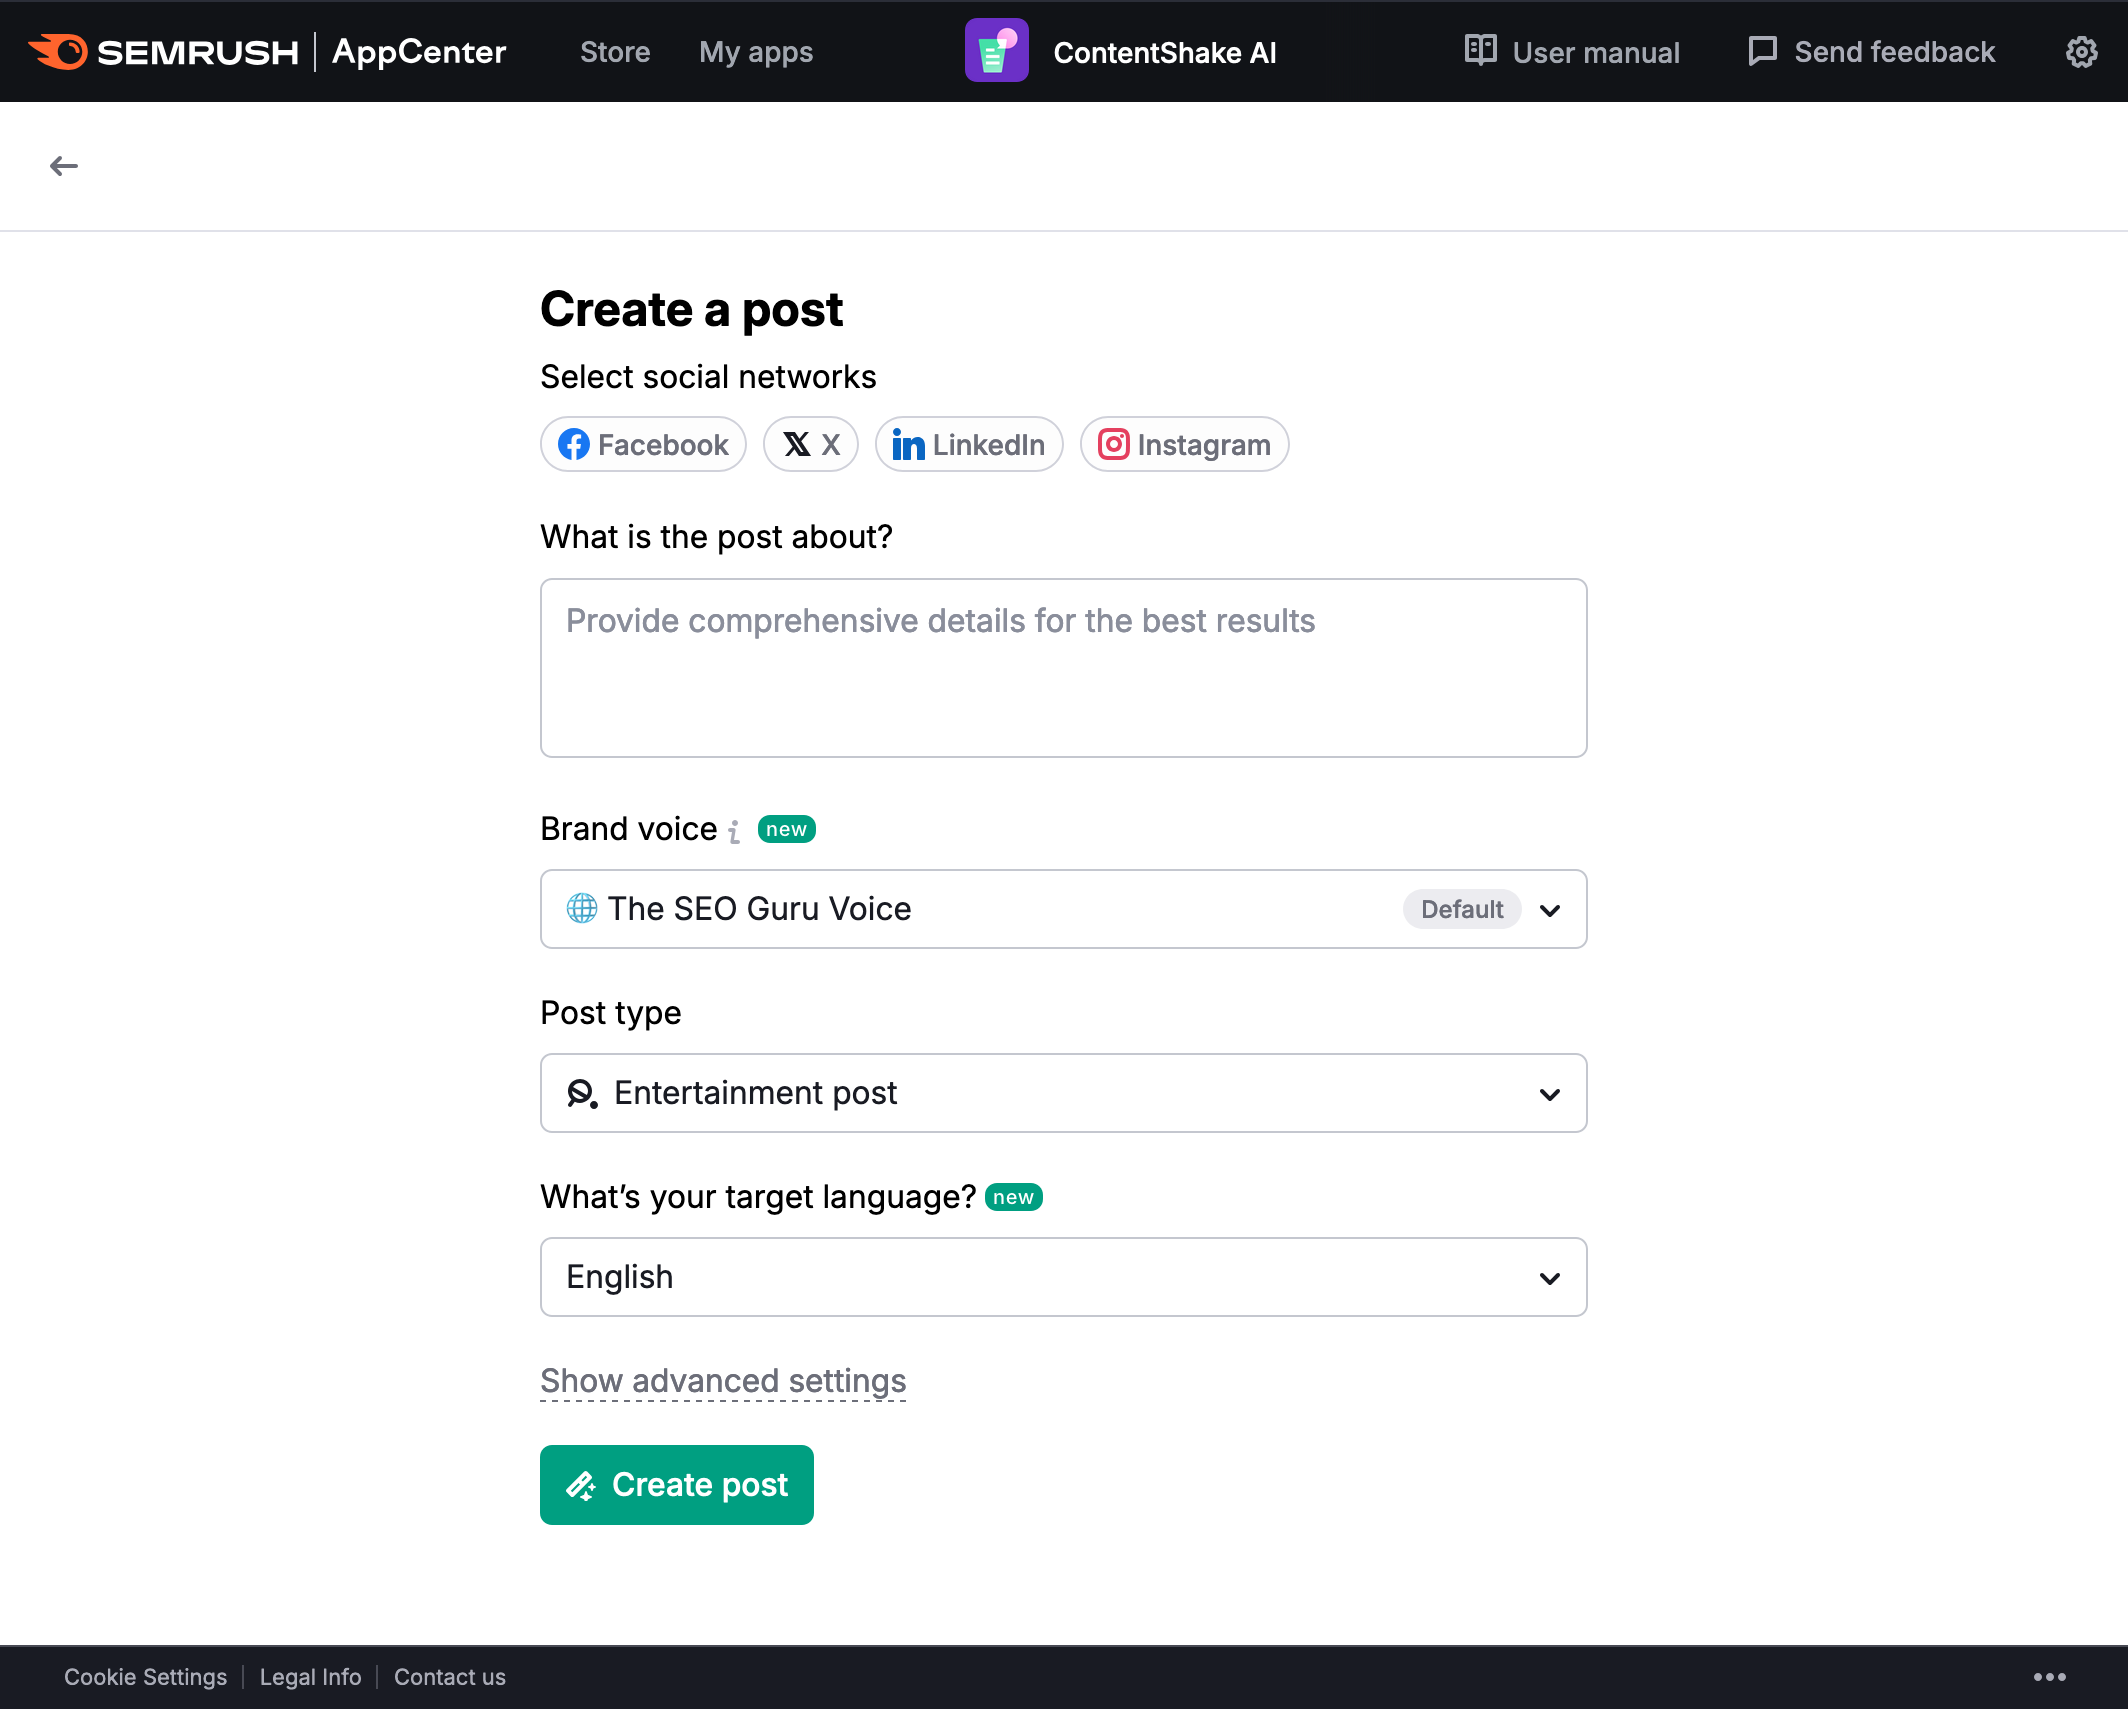Open the ContentShake AI app icon
The width and height of the screenshot is (2128, 1710).
[996, 51]
